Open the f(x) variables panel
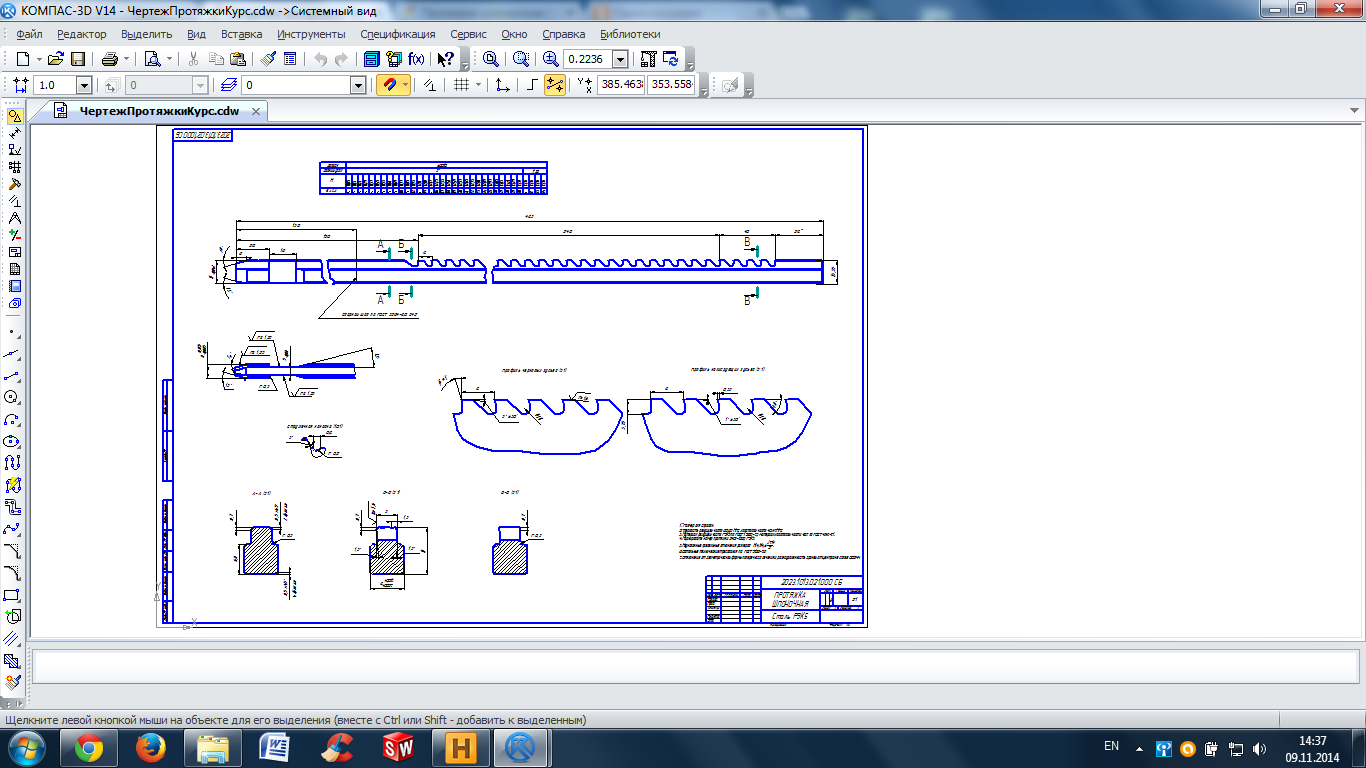 pyautogui.click(x=416, y=59)
